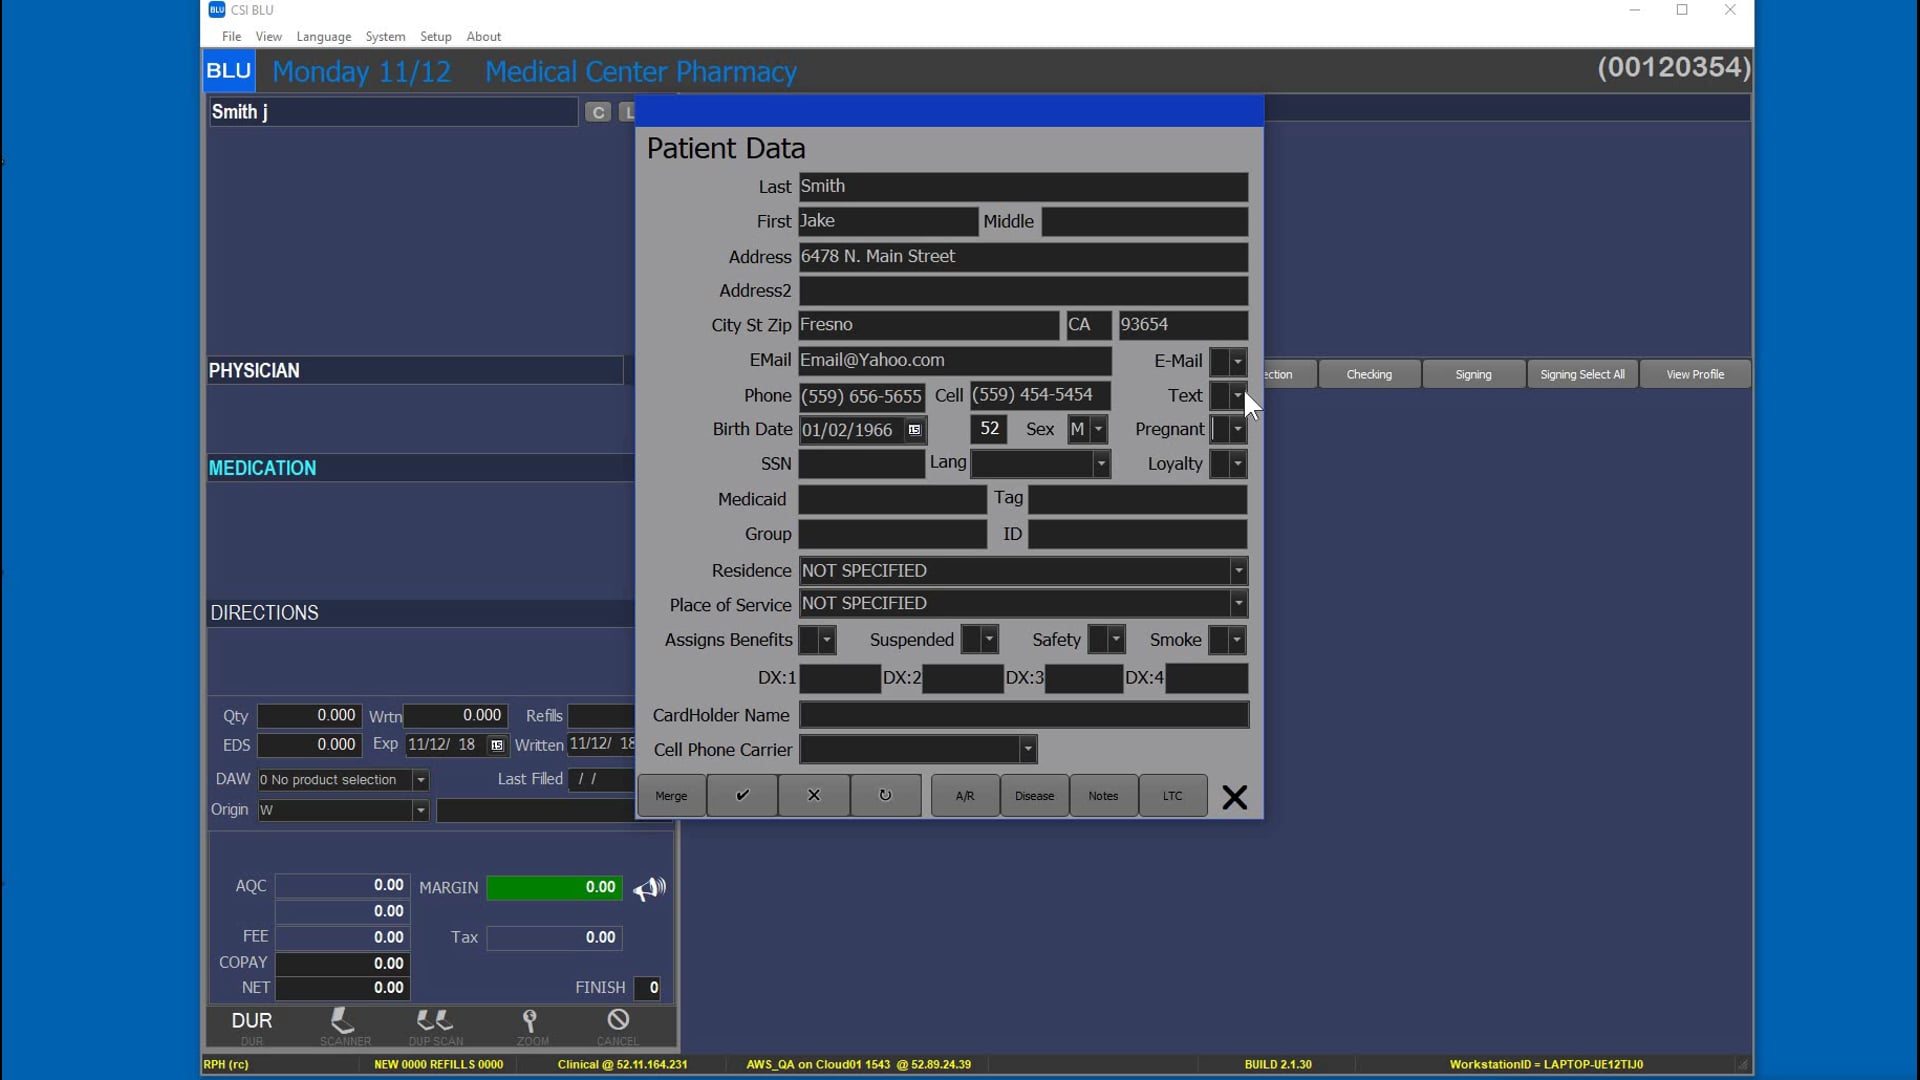The height and width of the screenshot is (1080, 1920).
Task: Click the ZOOM icon
Action: (531, 1025)
